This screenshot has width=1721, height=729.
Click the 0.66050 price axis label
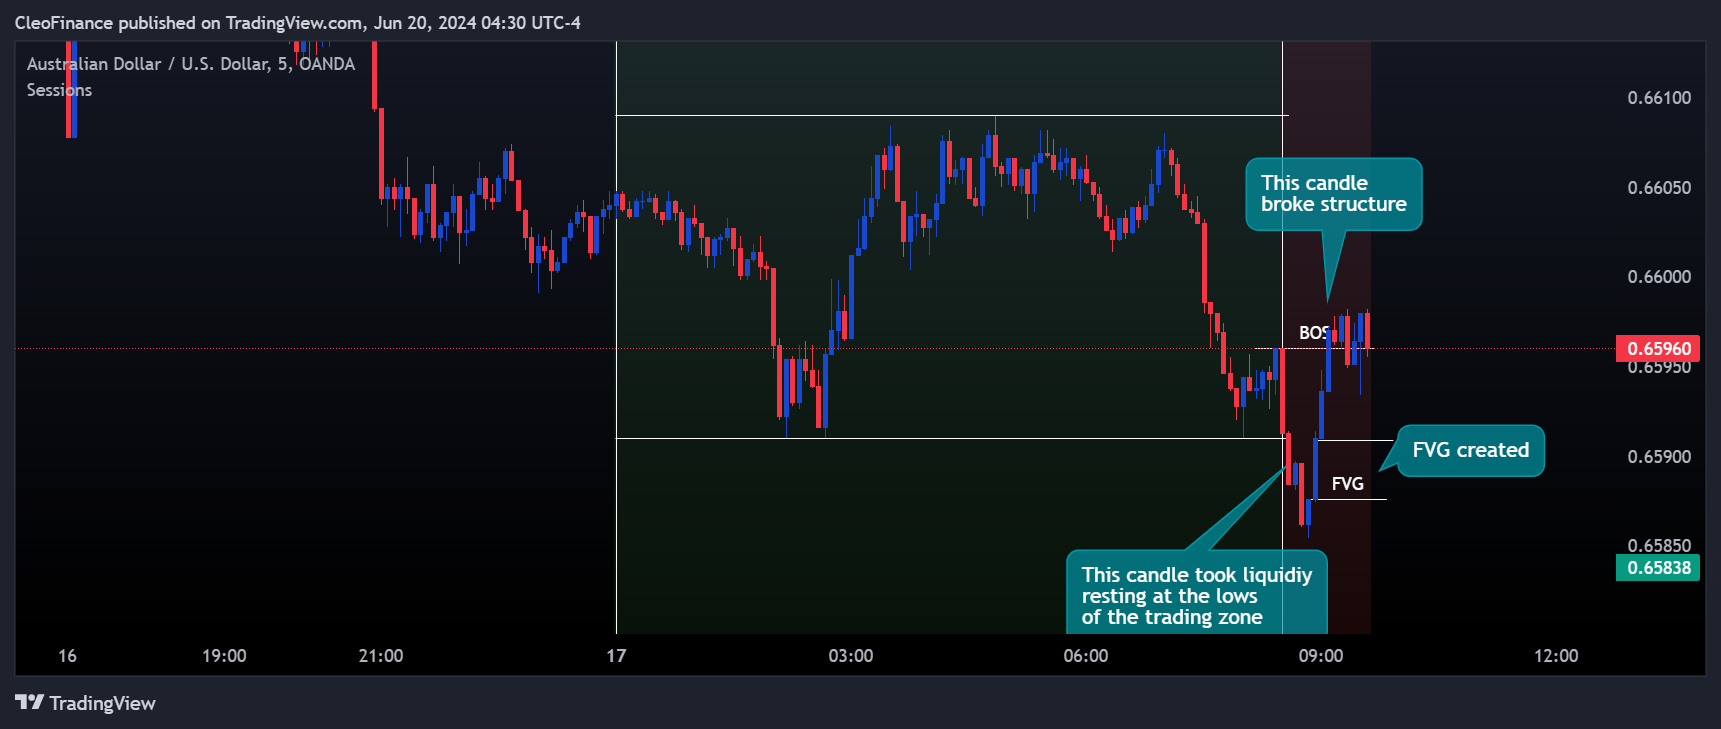(x=1659, y=188)
